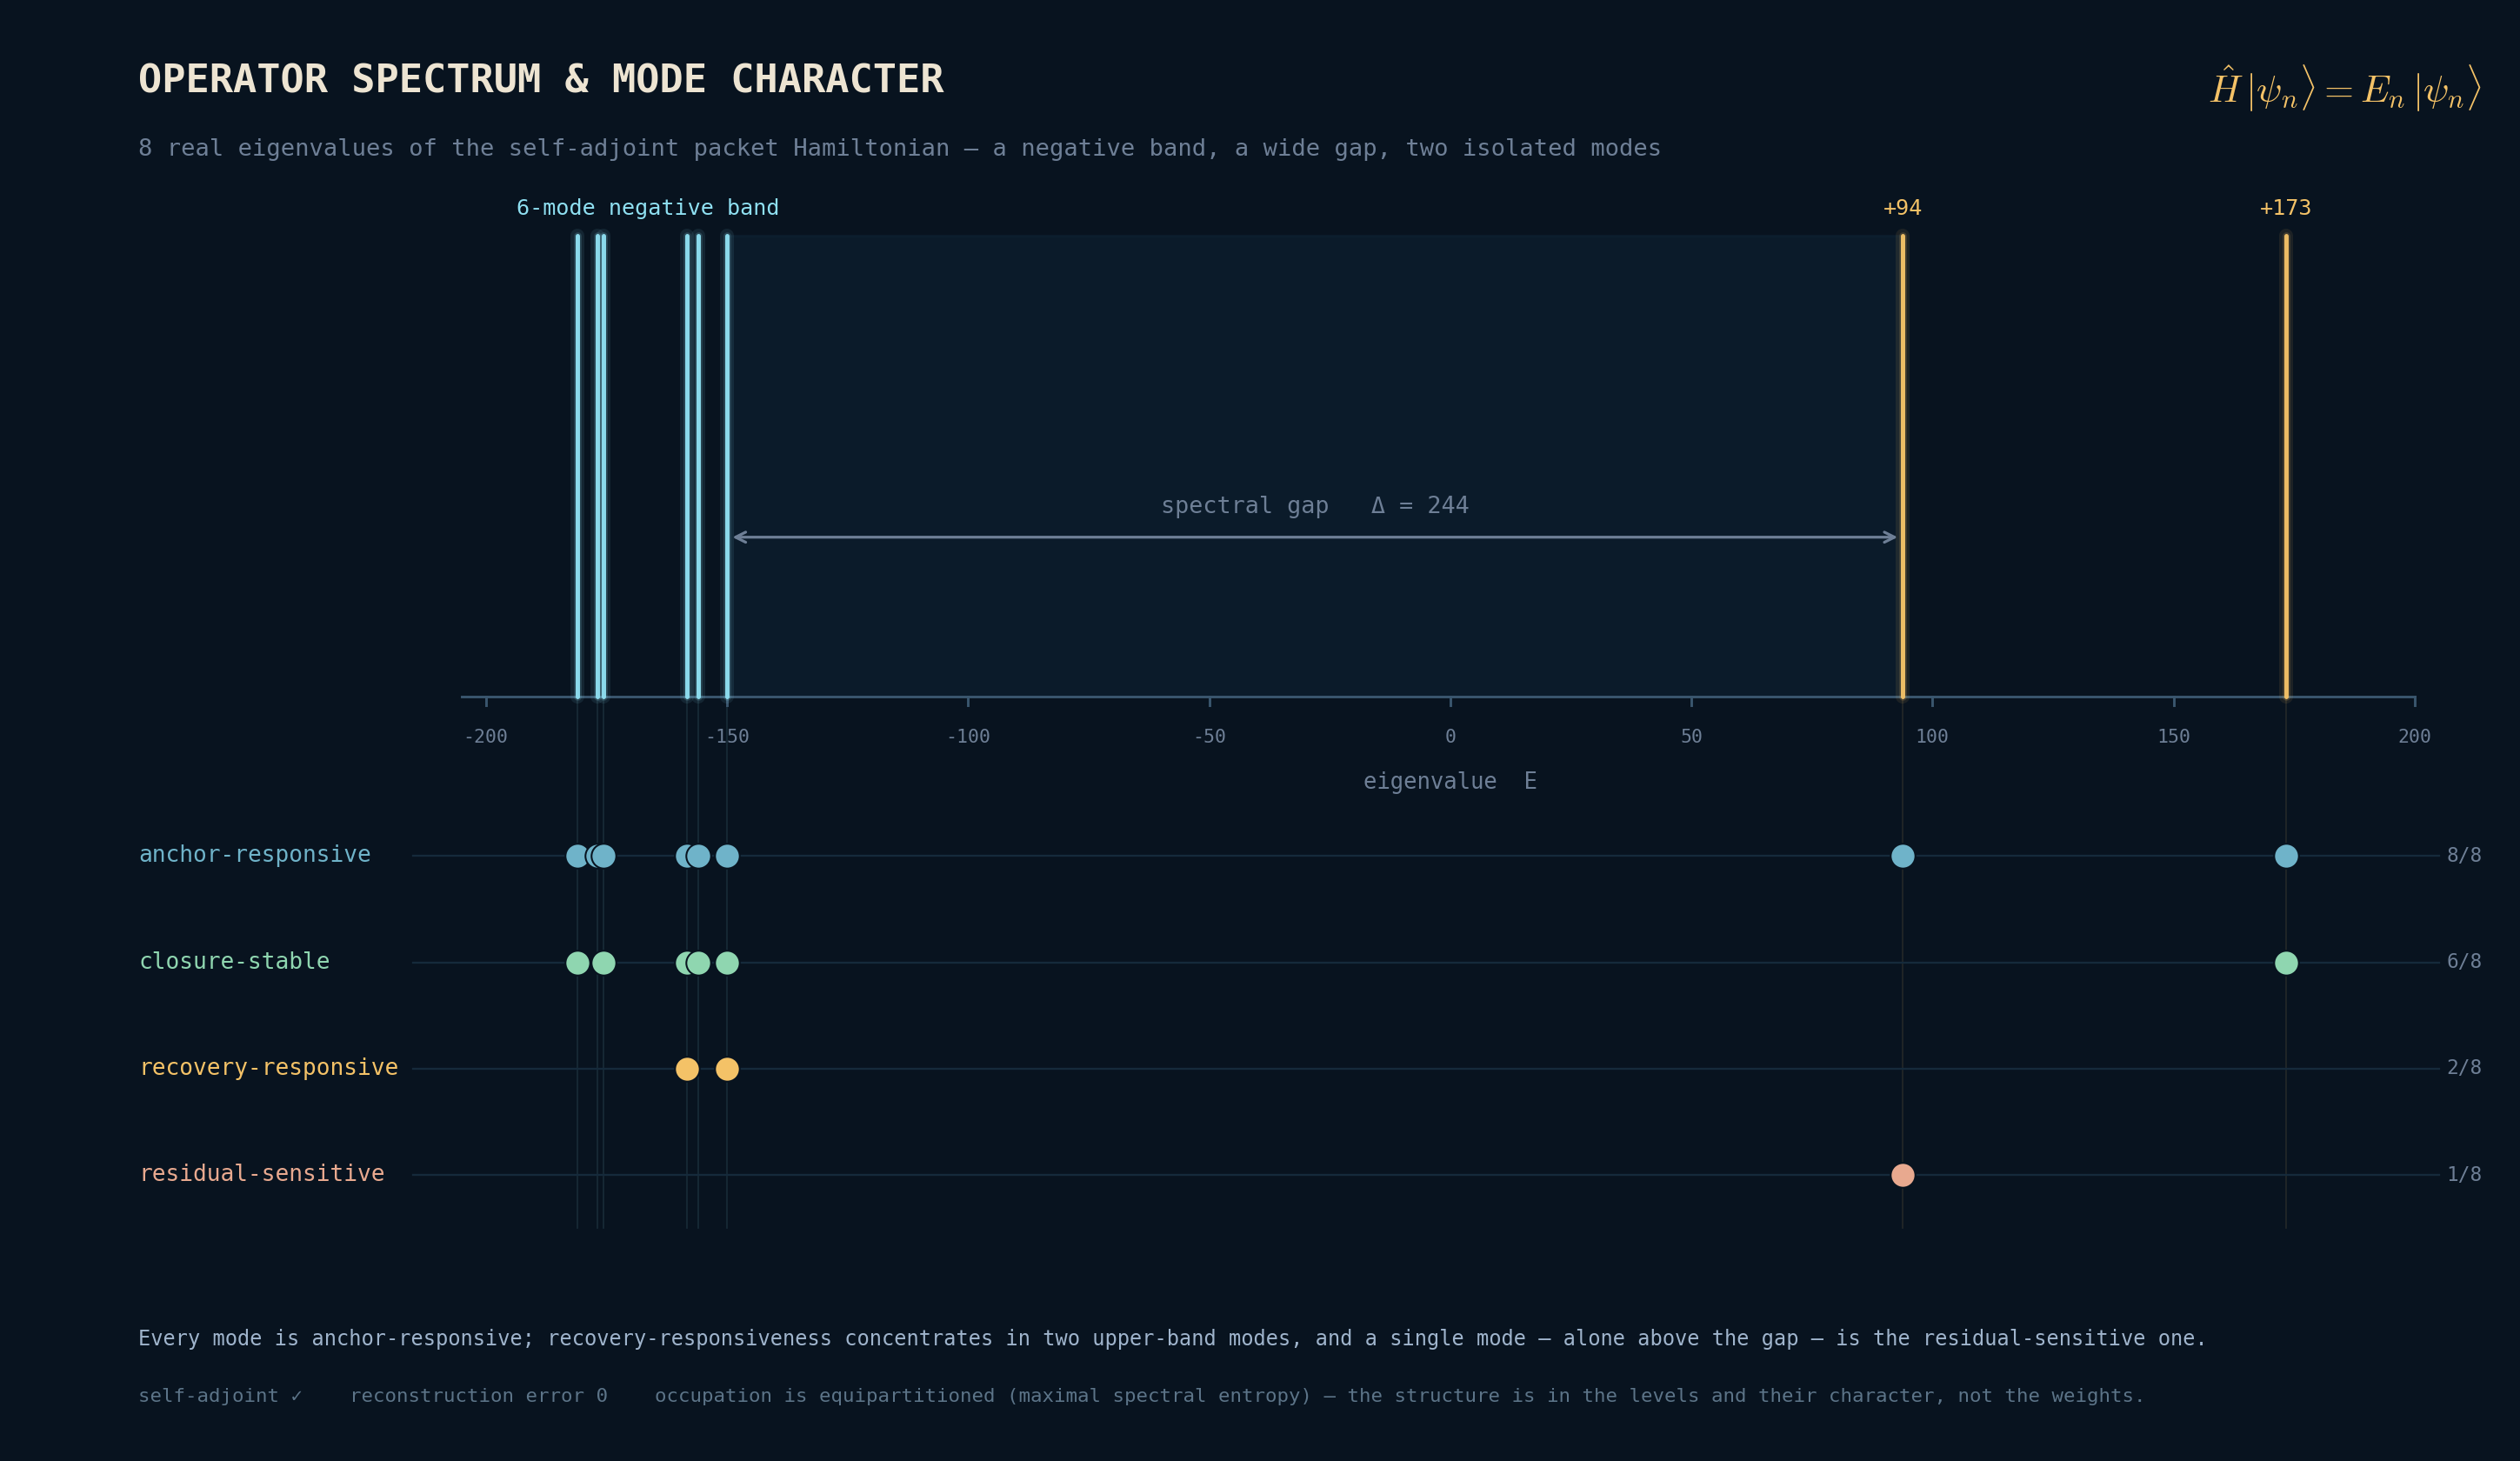Click the "spectral gap Δ = 244" annotation

[1314, 505]
